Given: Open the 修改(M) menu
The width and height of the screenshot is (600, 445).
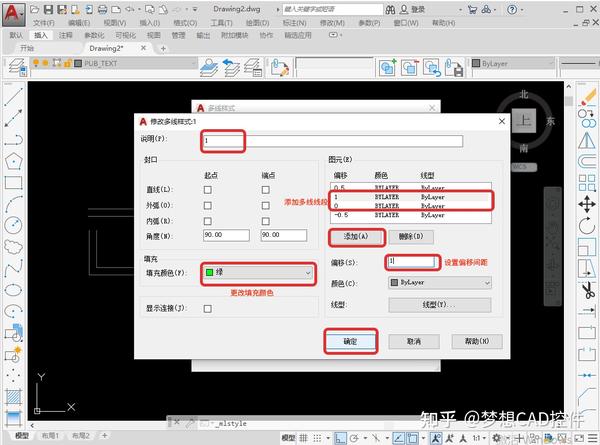Looking at the screenshot, I should pos(333,23).
